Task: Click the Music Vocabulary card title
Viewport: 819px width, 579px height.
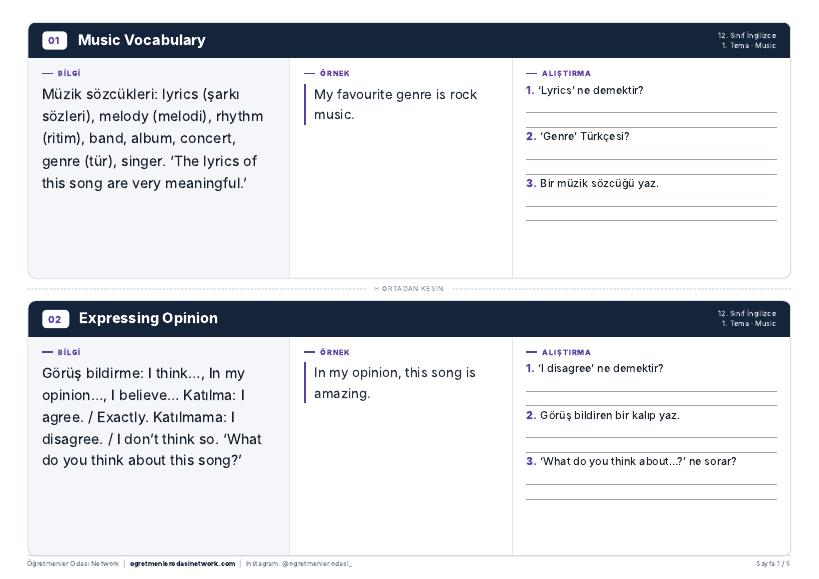Action: pyautogui.click(x=142, y=40)
